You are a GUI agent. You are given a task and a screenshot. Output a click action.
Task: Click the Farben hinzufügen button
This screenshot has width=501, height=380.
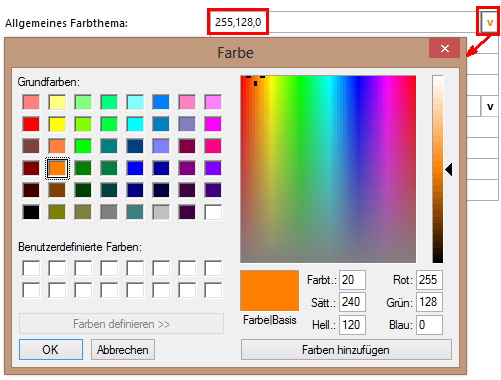click(x=346, y=350)
